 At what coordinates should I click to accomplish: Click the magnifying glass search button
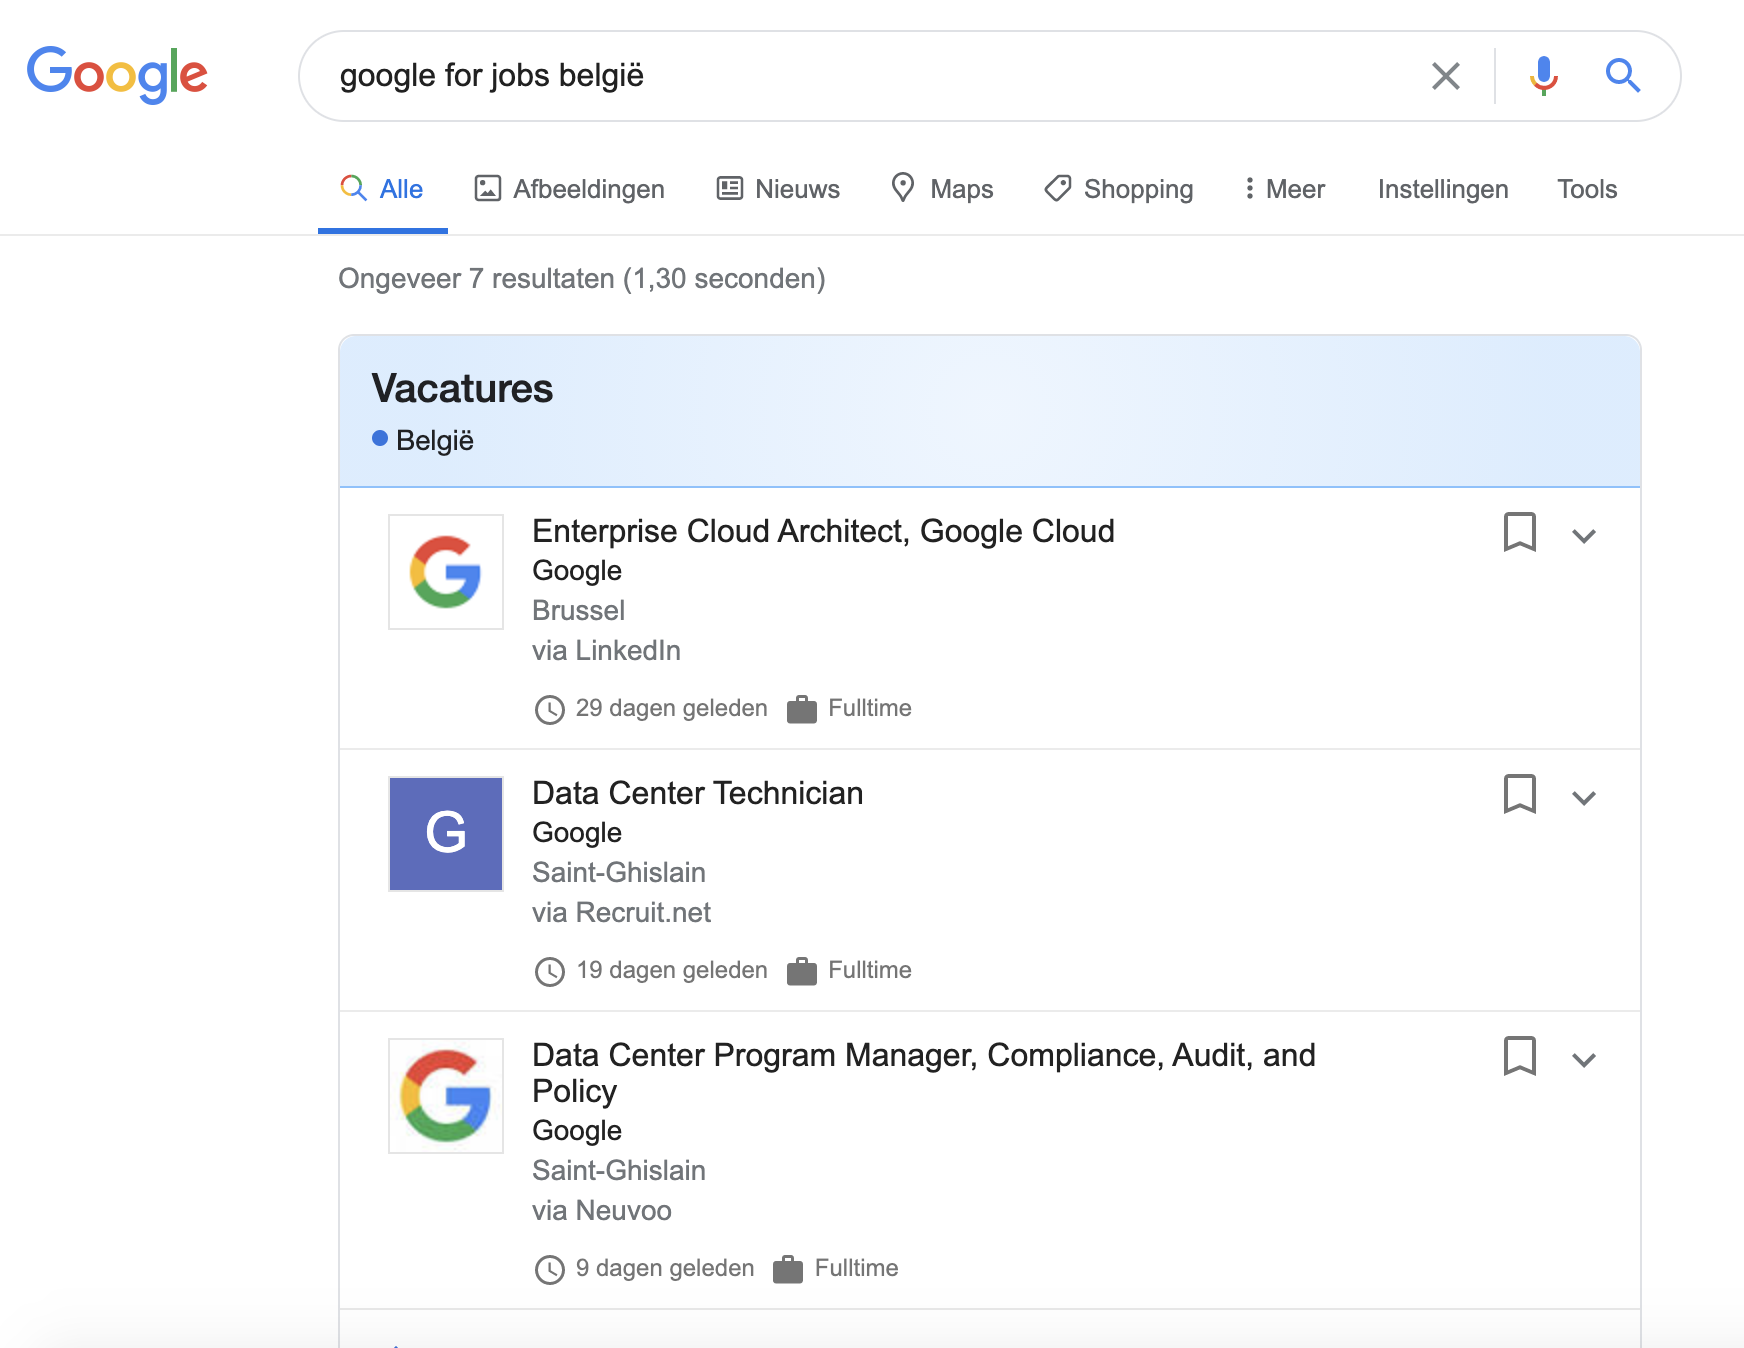point(1622,76)
